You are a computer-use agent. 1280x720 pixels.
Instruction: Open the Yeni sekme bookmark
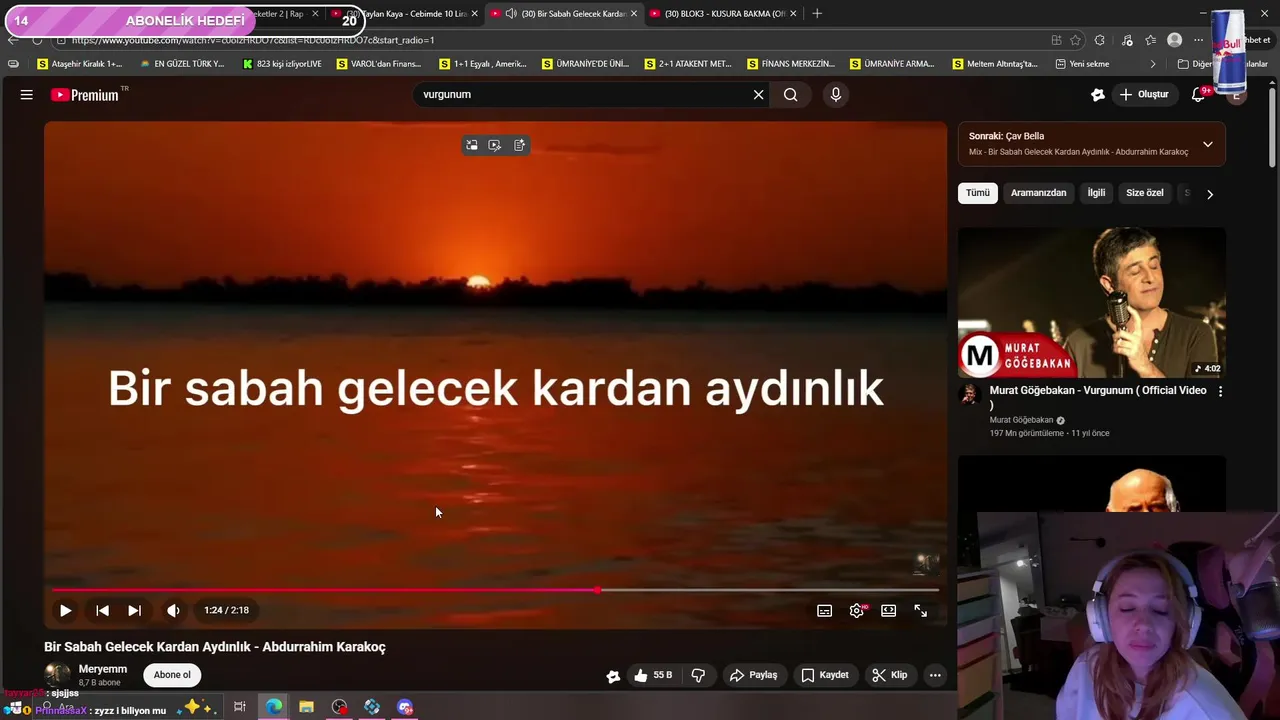pyautogui.click(x=1082, y=64)
